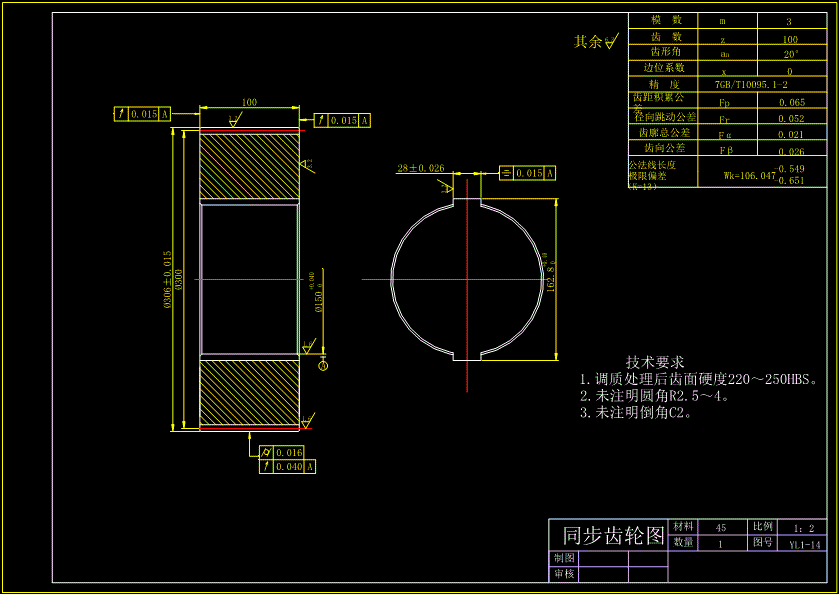
Task: Select the Ø300 diameter dimension
Action: pyautogui.click(x=179, y=279)
